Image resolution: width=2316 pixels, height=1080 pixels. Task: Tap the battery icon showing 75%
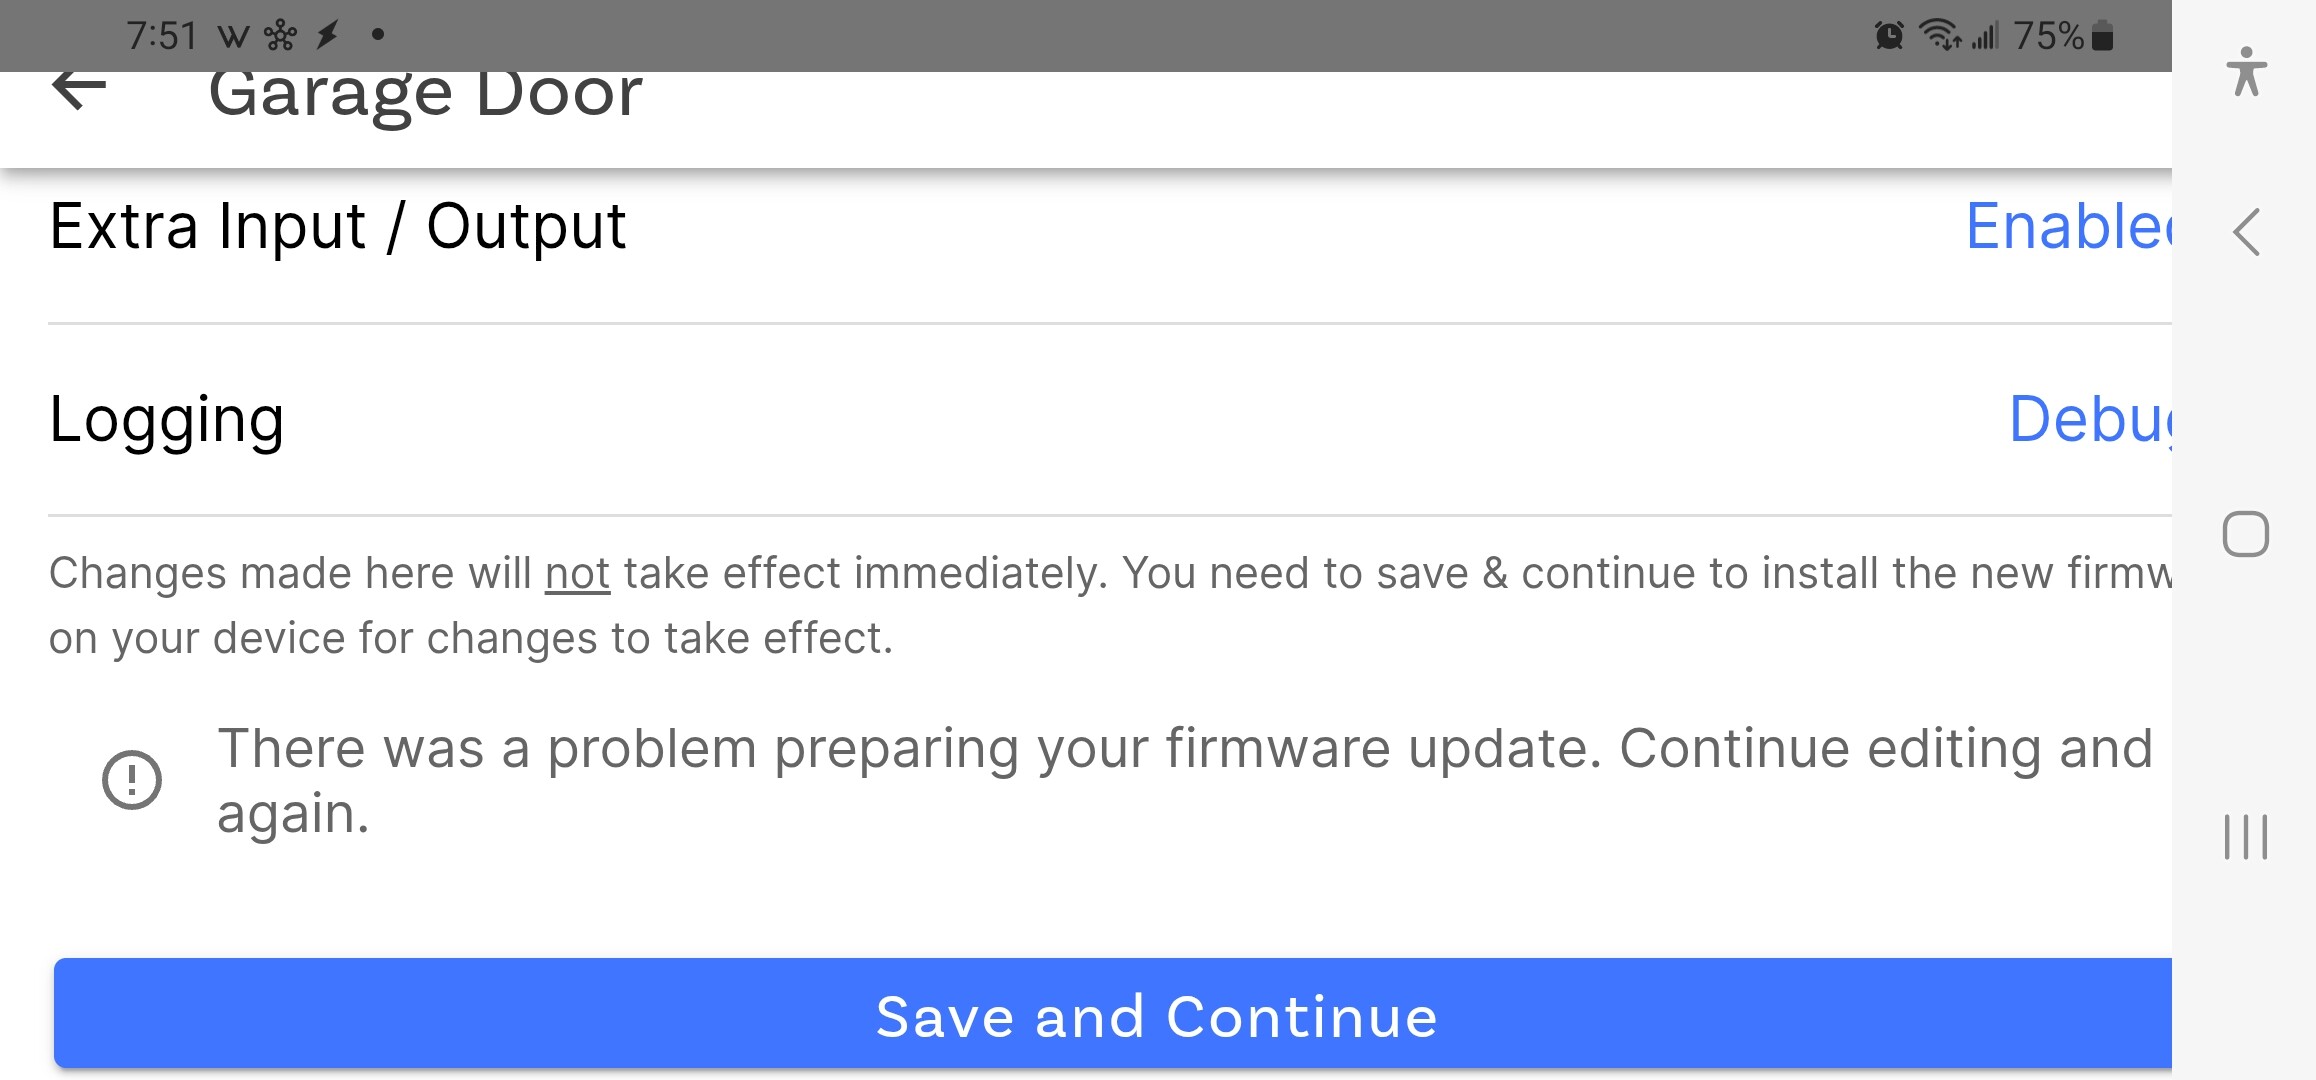tap(2103, 37)
